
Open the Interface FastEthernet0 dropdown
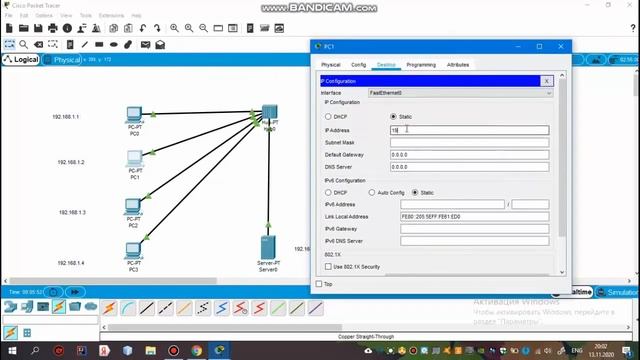(x=461, y=93)
